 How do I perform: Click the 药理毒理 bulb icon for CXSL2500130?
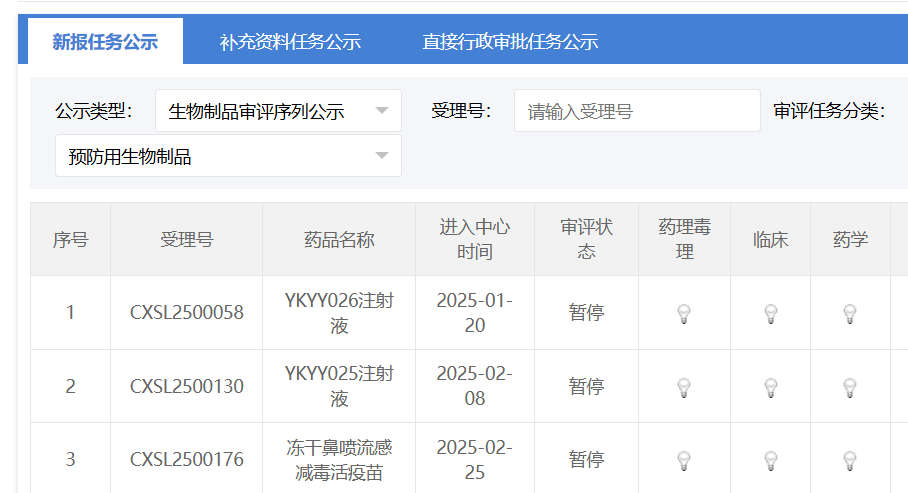tap(684, 387)
